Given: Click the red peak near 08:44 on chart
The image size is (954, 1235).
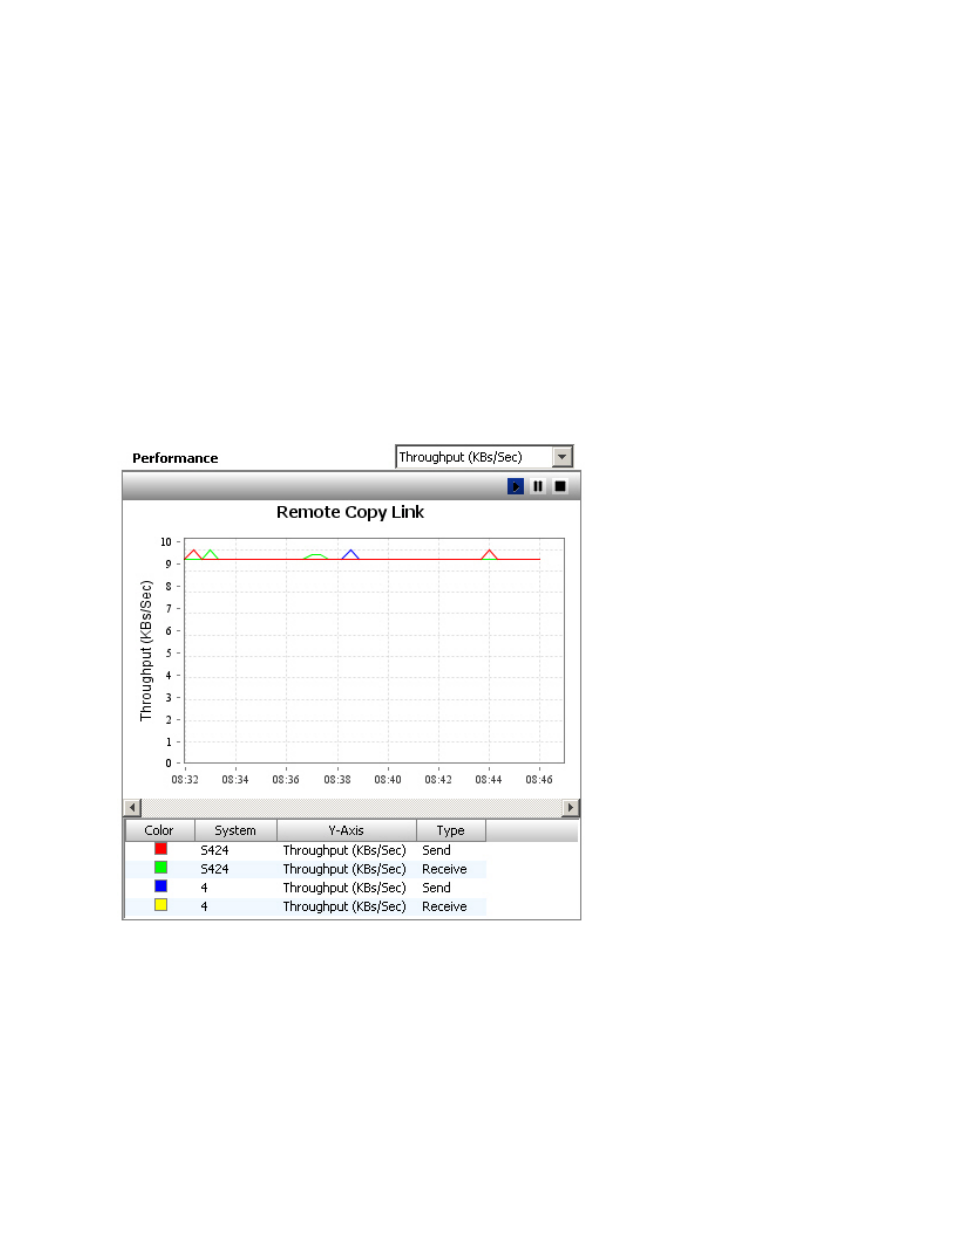Looking at the screenshot, I should 489,552.
